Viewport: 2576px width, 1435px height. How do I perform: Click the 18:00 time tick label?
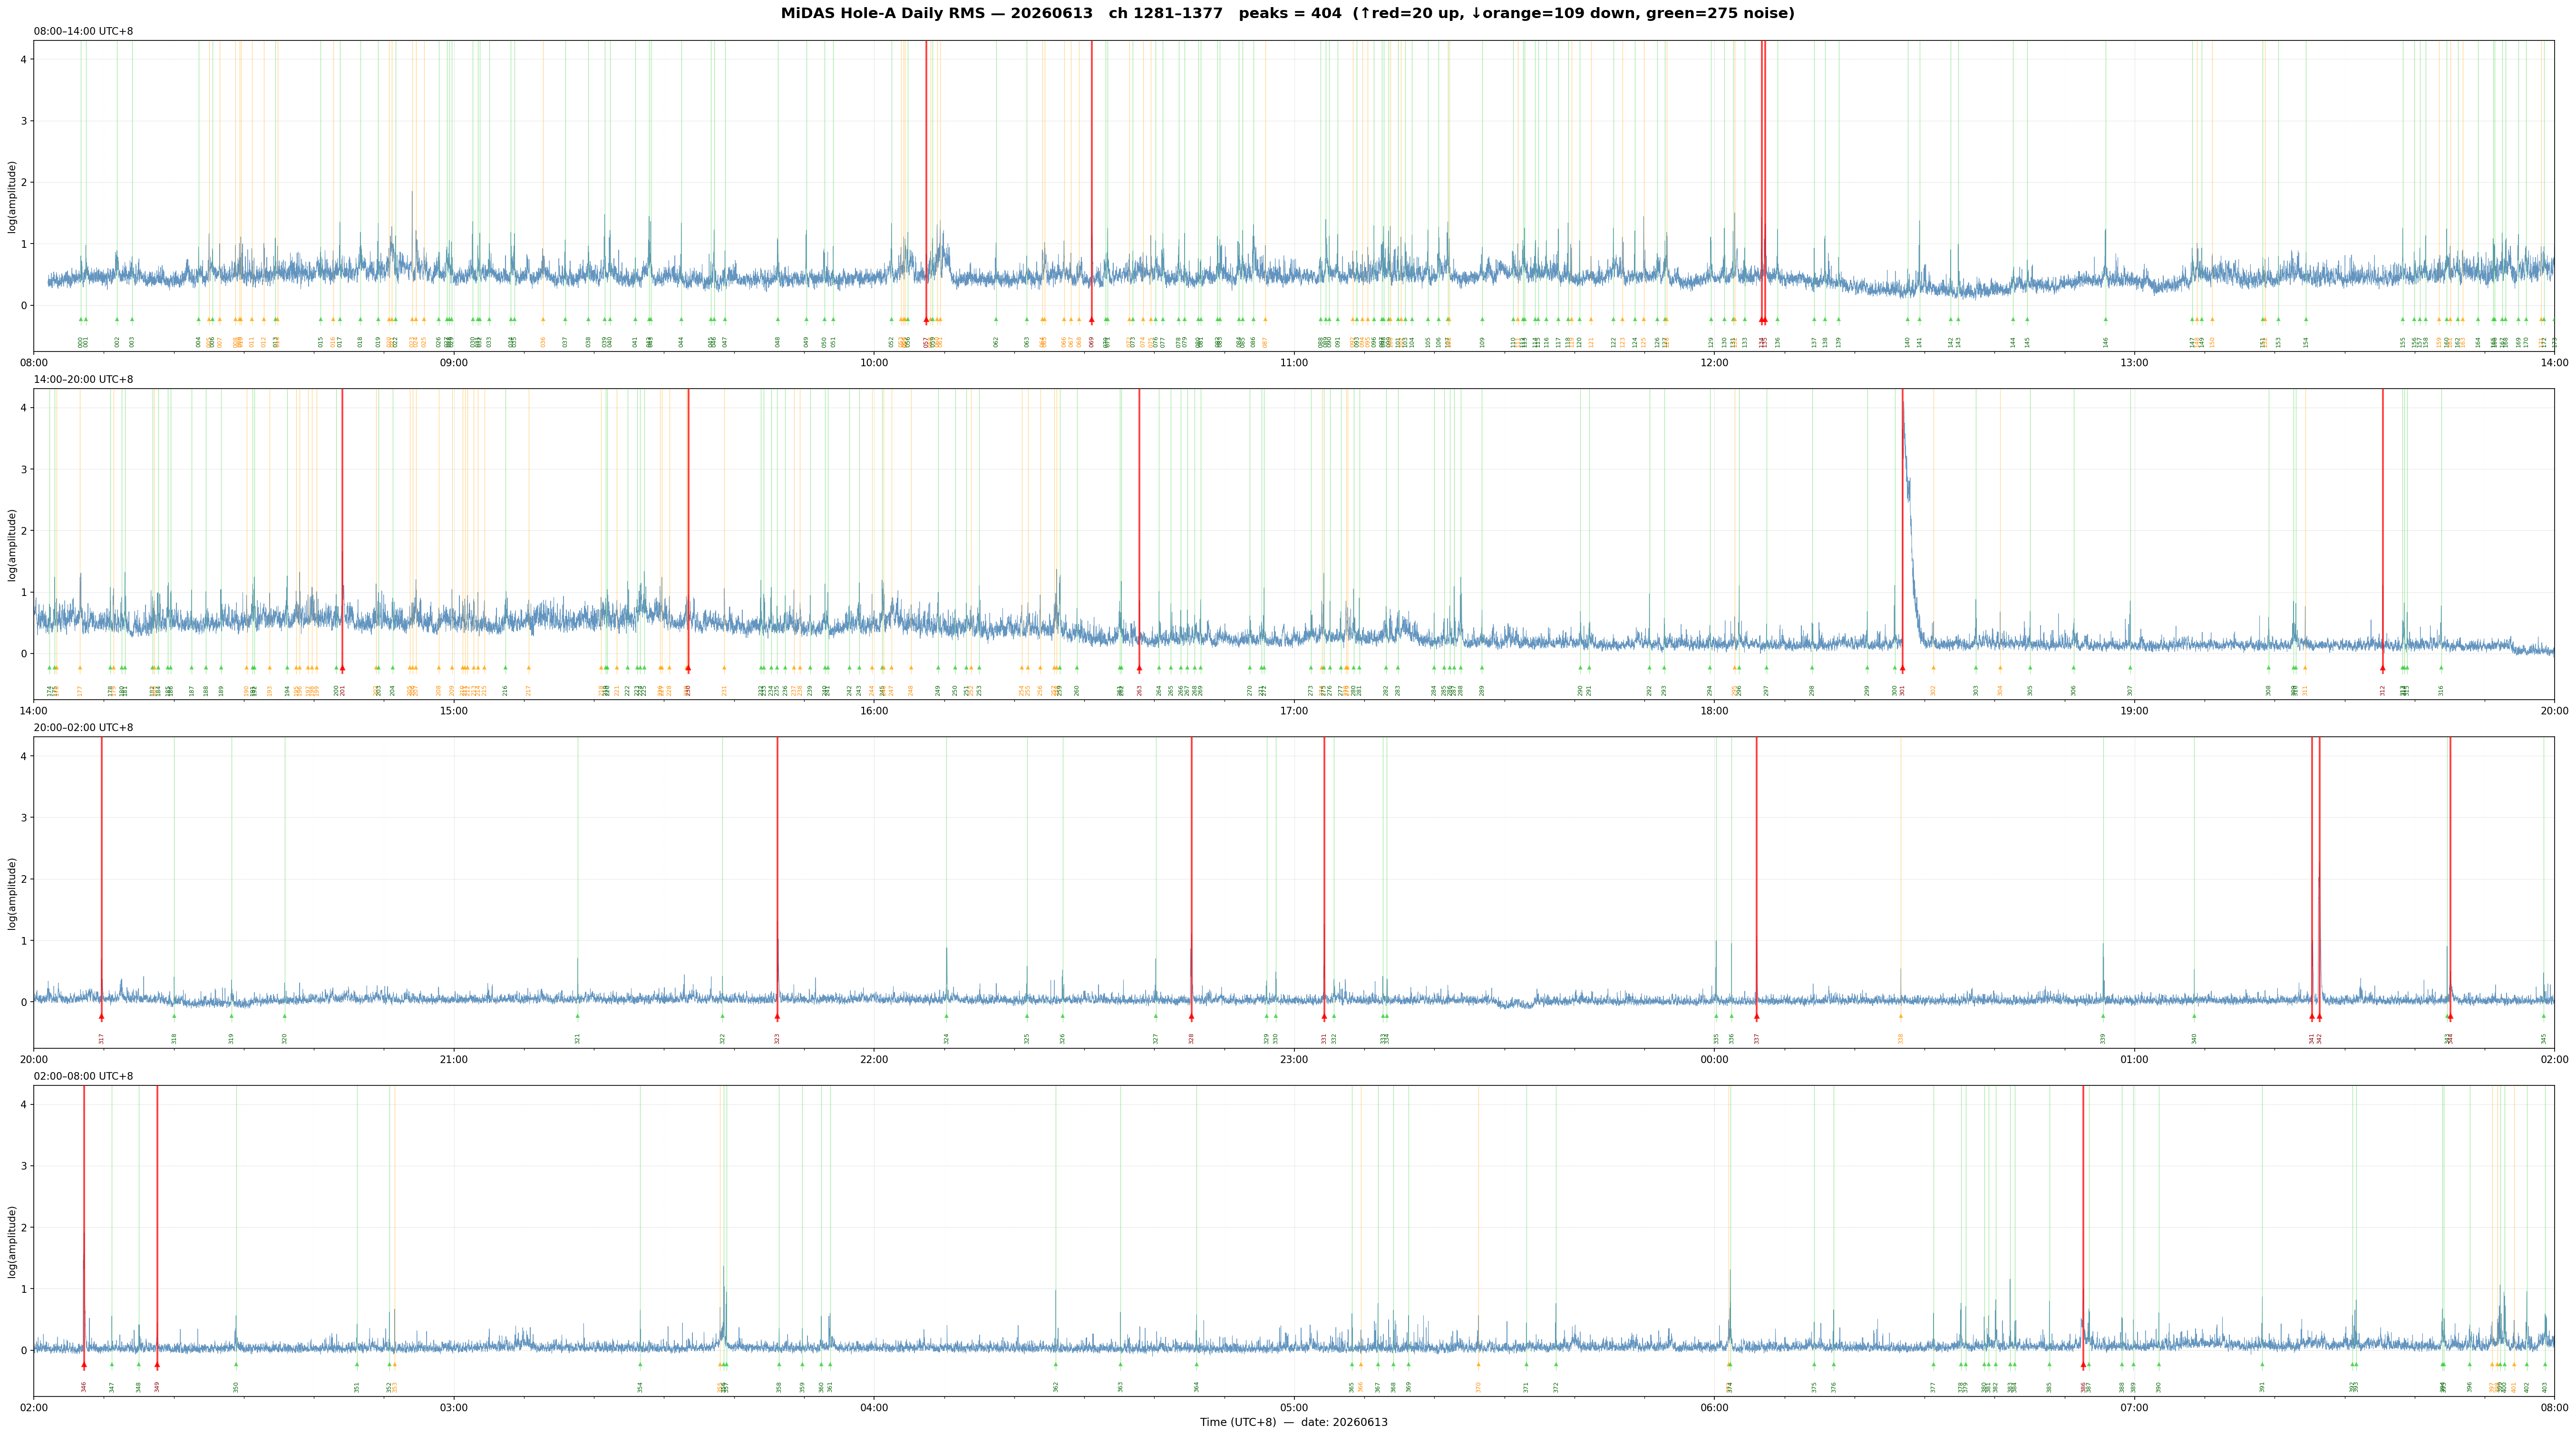click(x=1714, y=710)
